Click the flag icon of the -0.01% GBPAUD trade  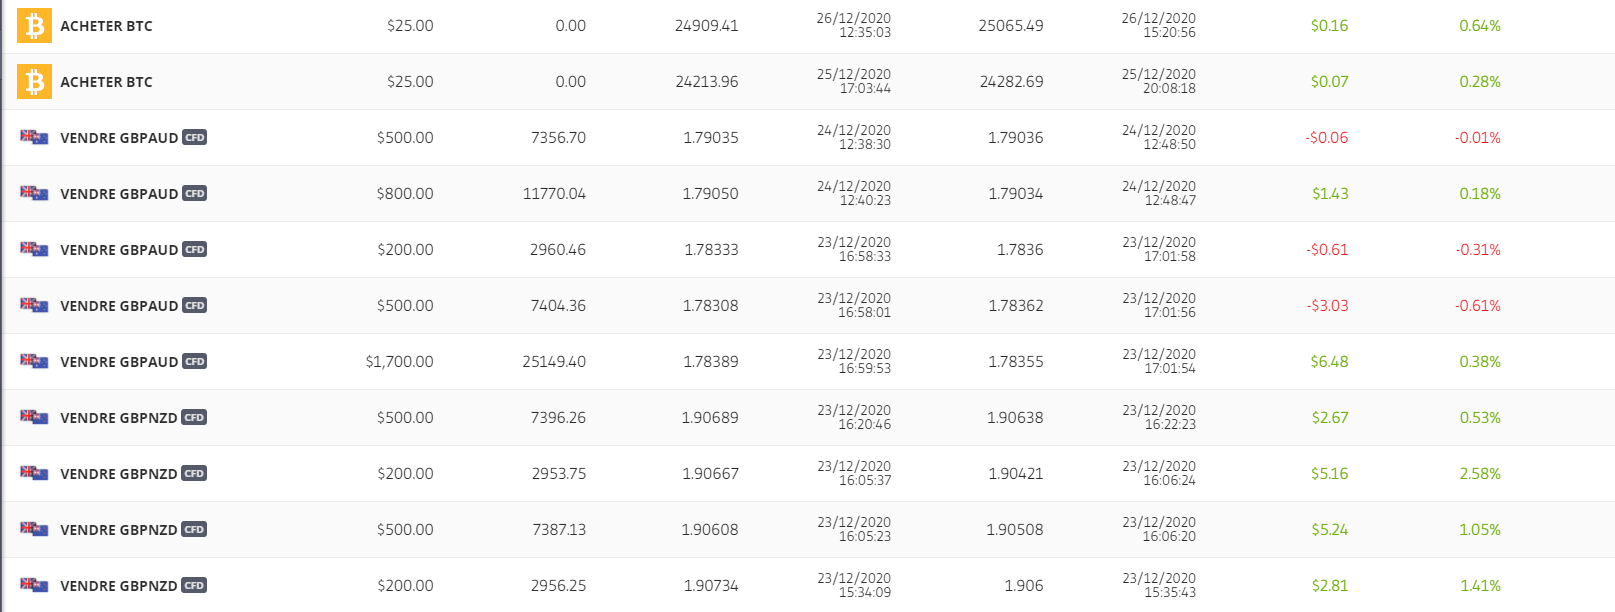point(34,137)
